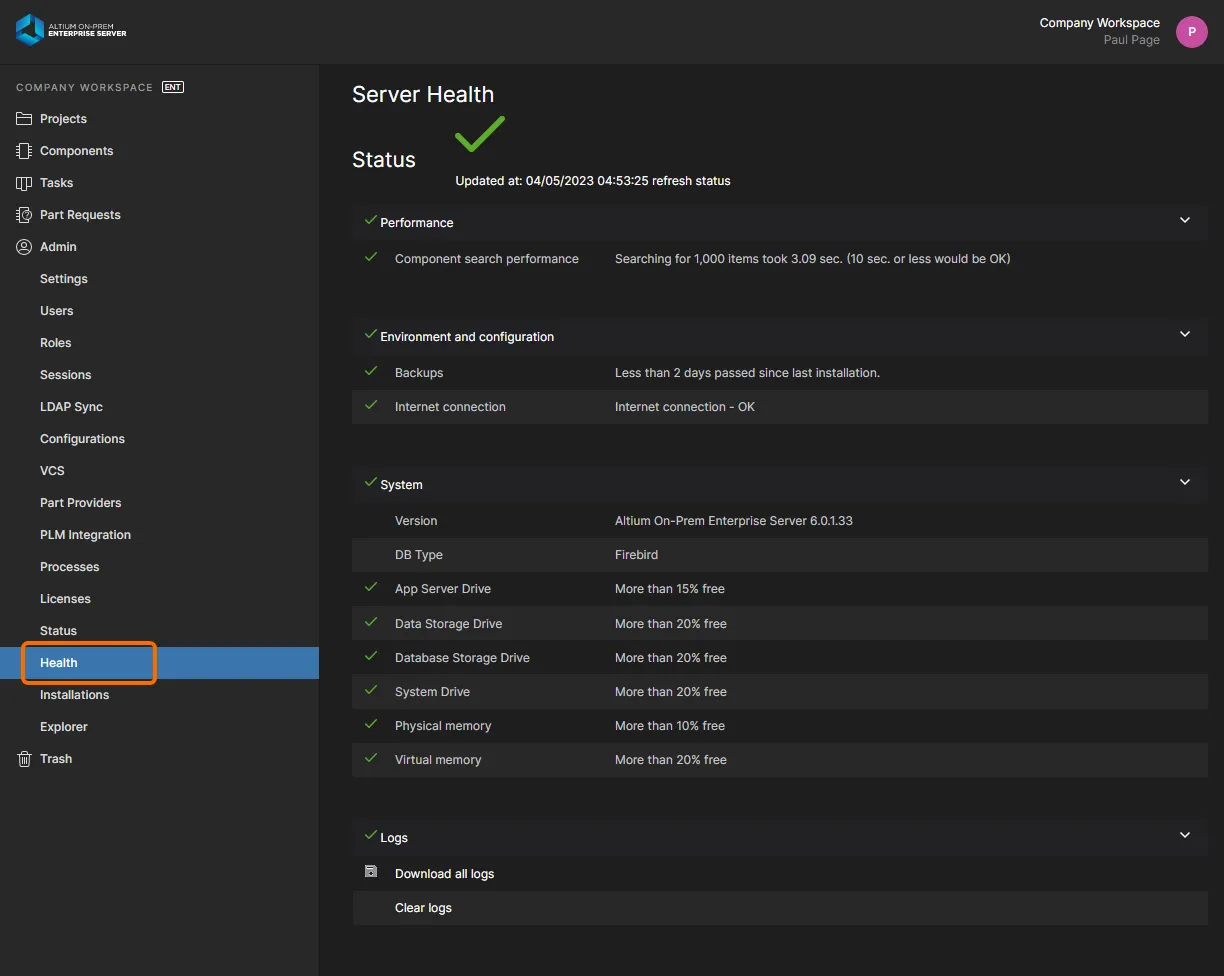Open the Configurations page
The height and width of the screenshot is (976, 1224).
coord(82,439)
